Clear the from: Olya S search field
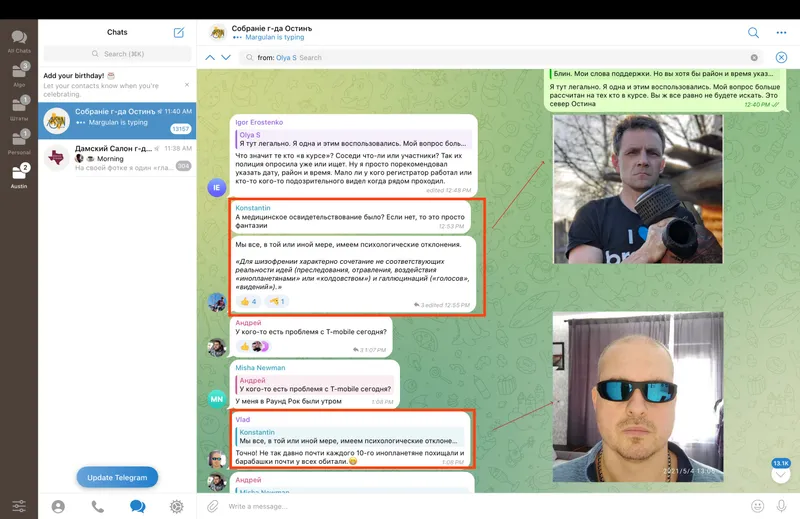800x519 pixels. [x=754, y=58]
